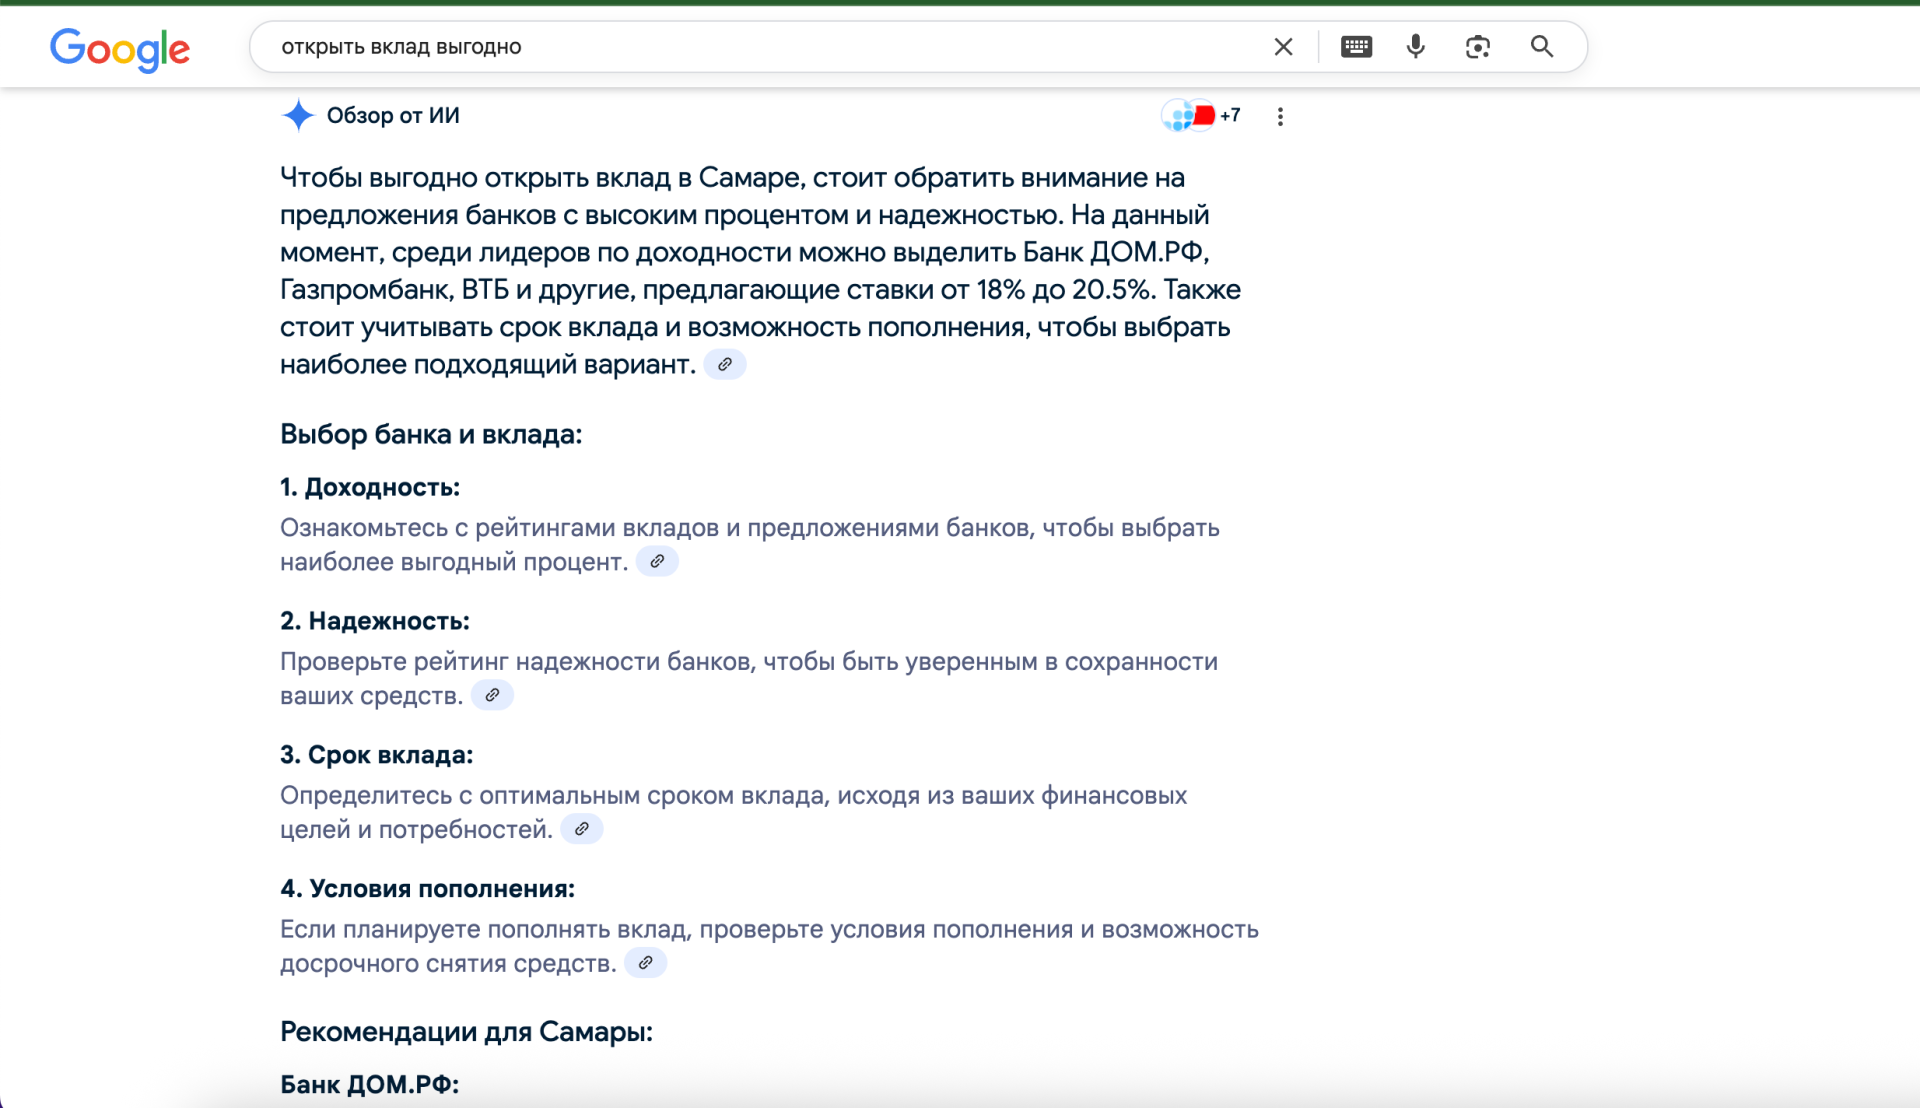The height and width of the screenshot is (1108, 1920).
Task: Click the text 'ставки от 18% до 20.5%'
Action: tap(1001, 291)
